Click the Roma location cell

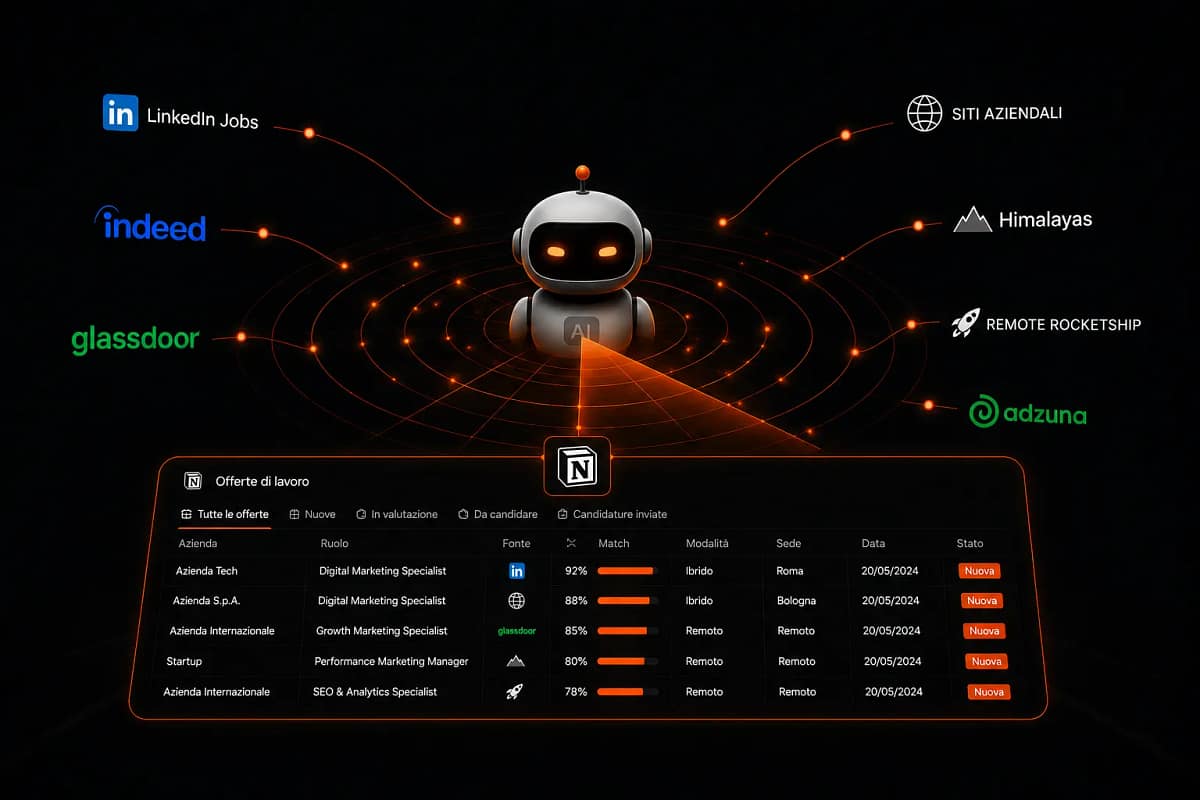click(x=790, y=571)
